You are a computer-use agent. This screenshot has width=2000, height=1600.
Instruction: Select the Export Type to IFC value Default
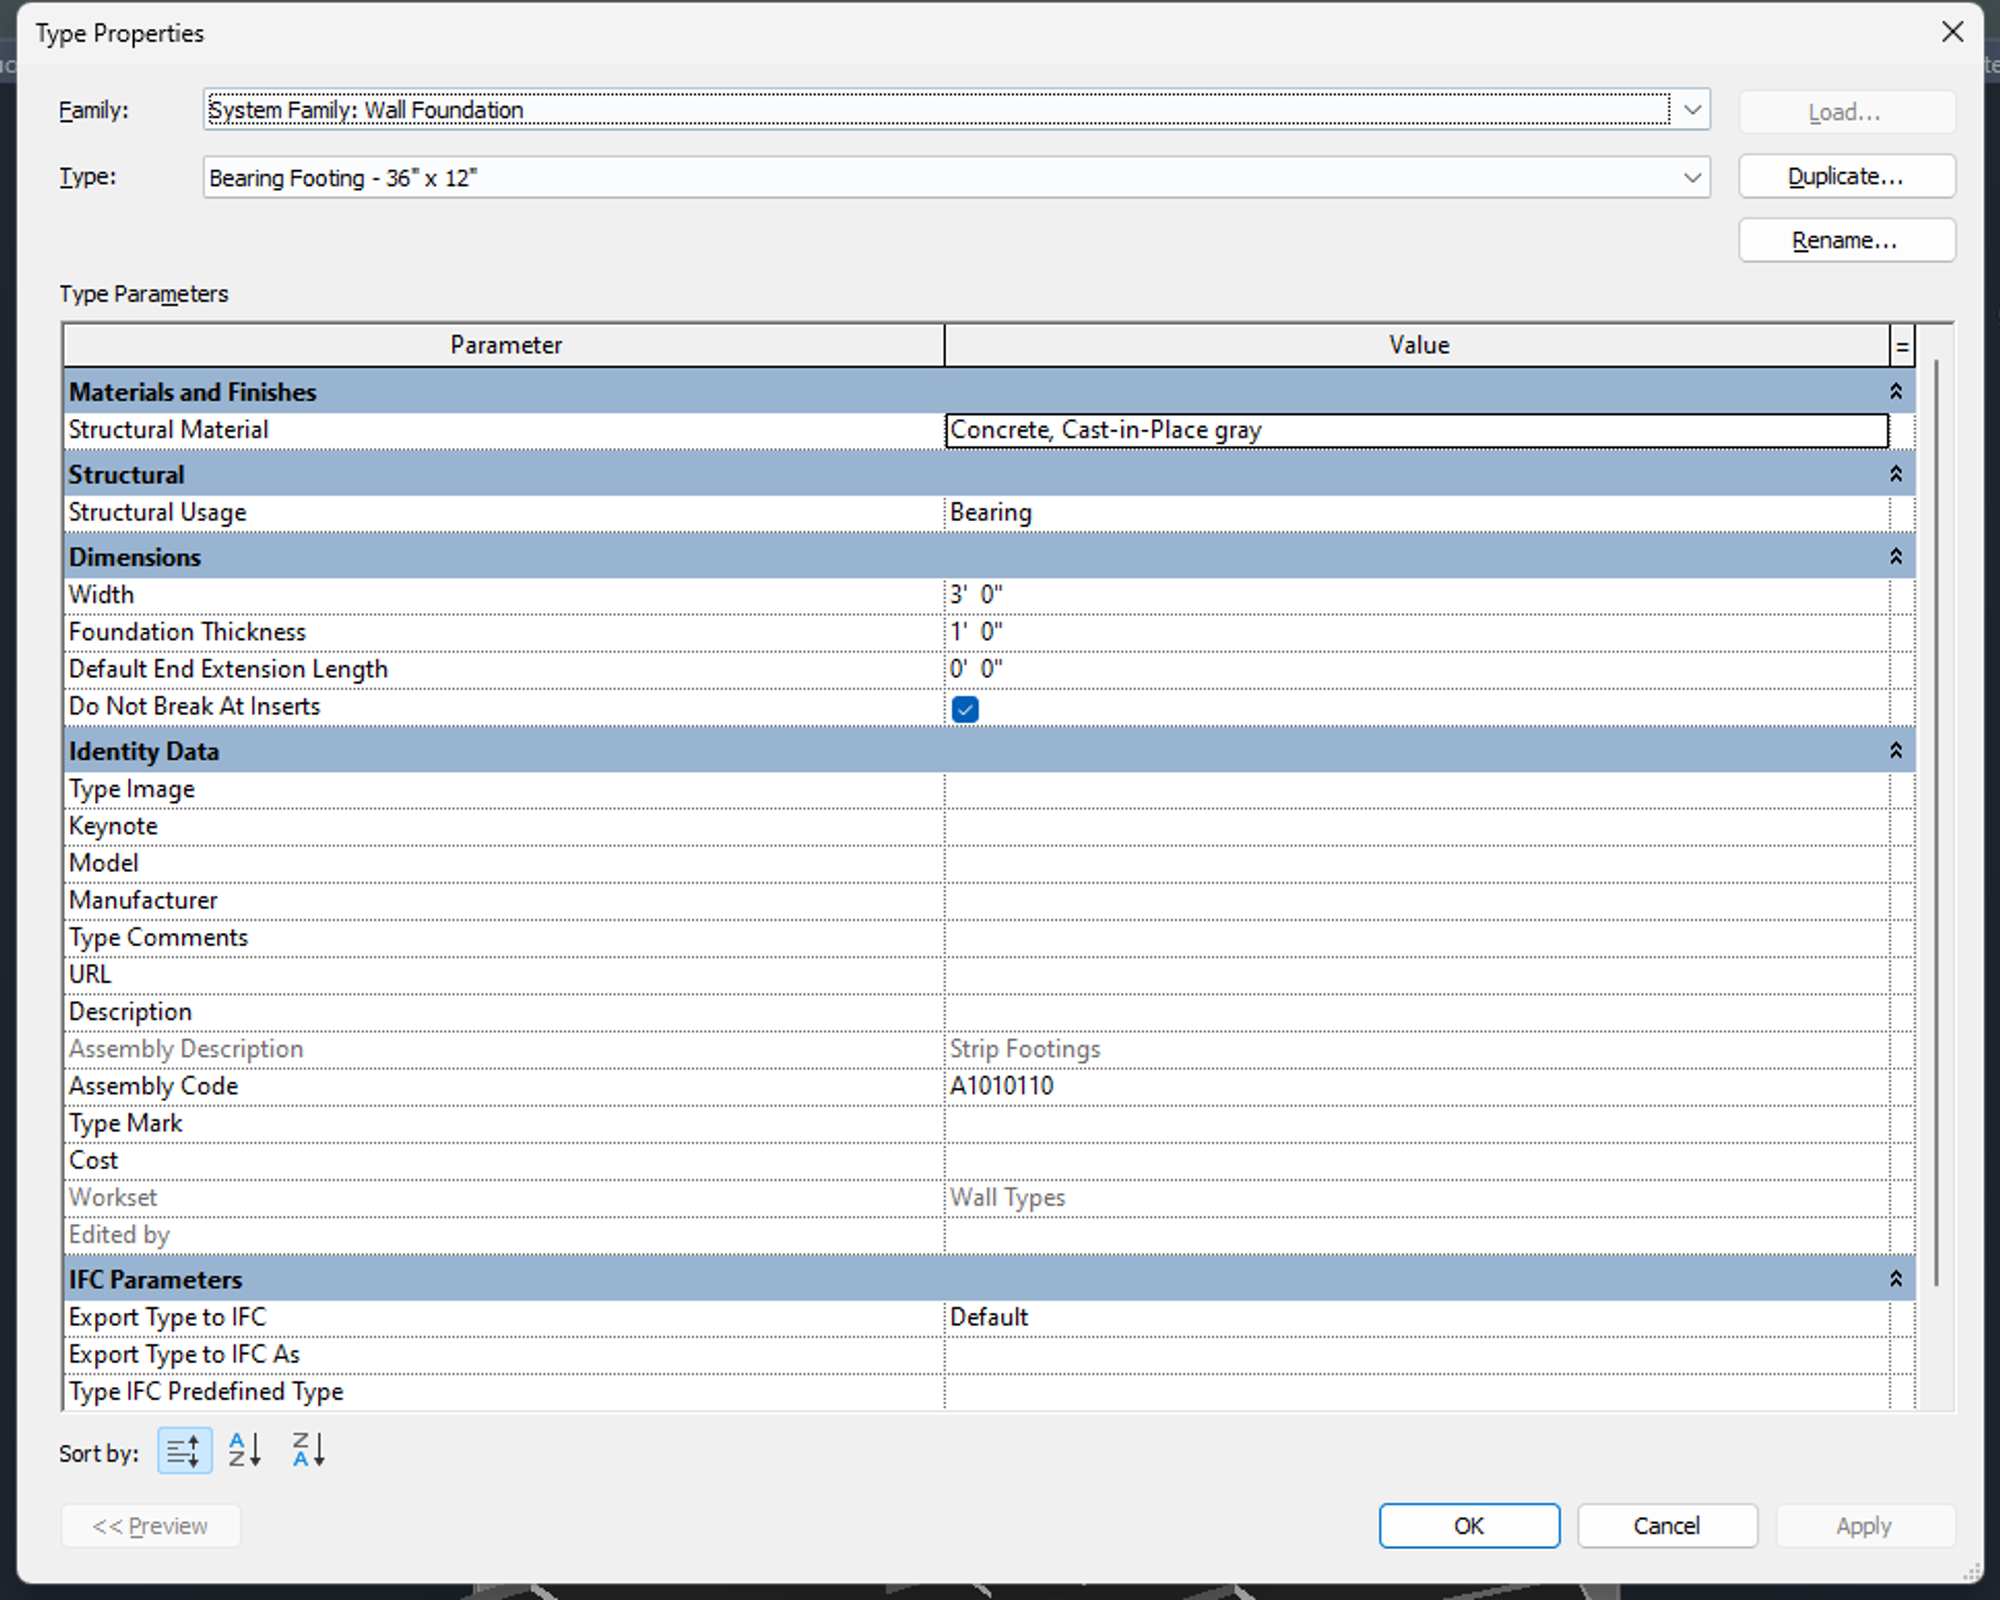1416,1318
